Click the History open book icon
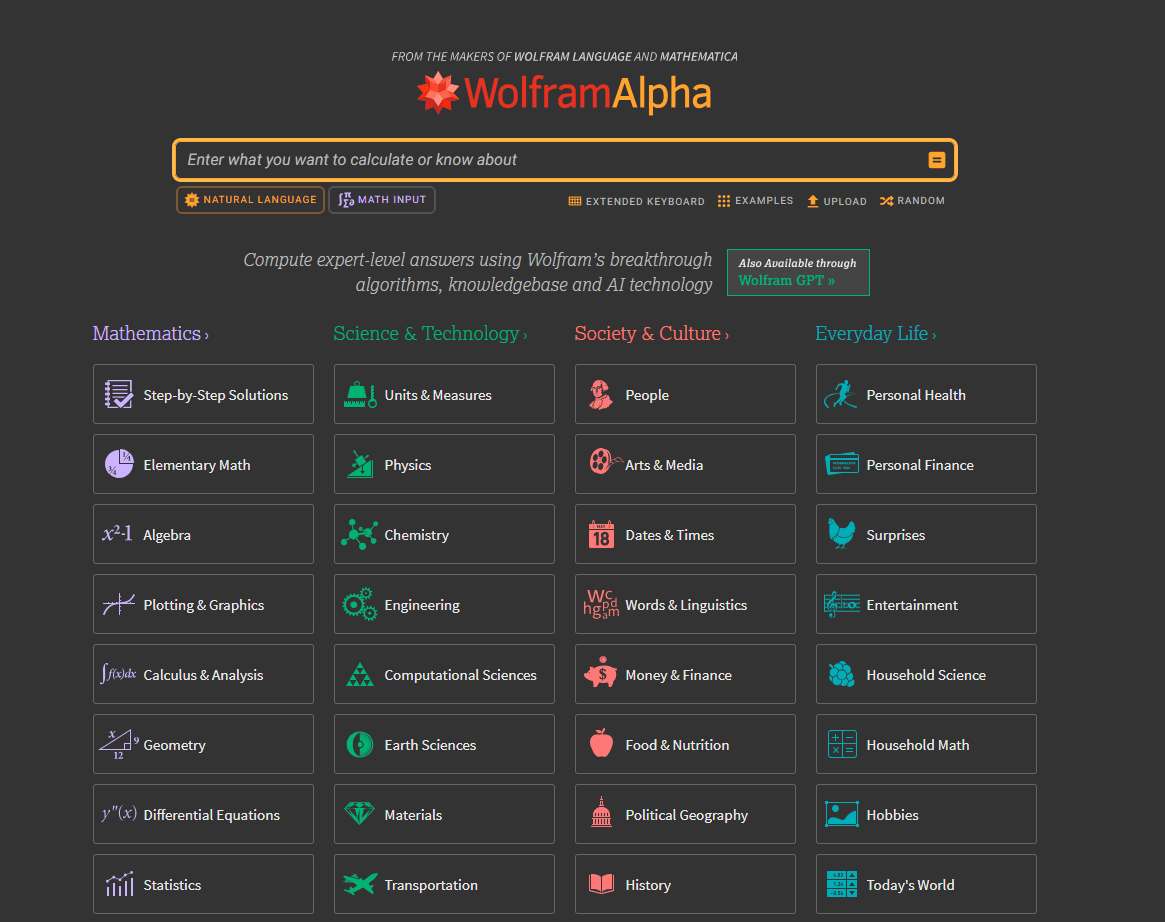Image resolution: width=1165 pixels, height=922 pixels. (601, 883)
